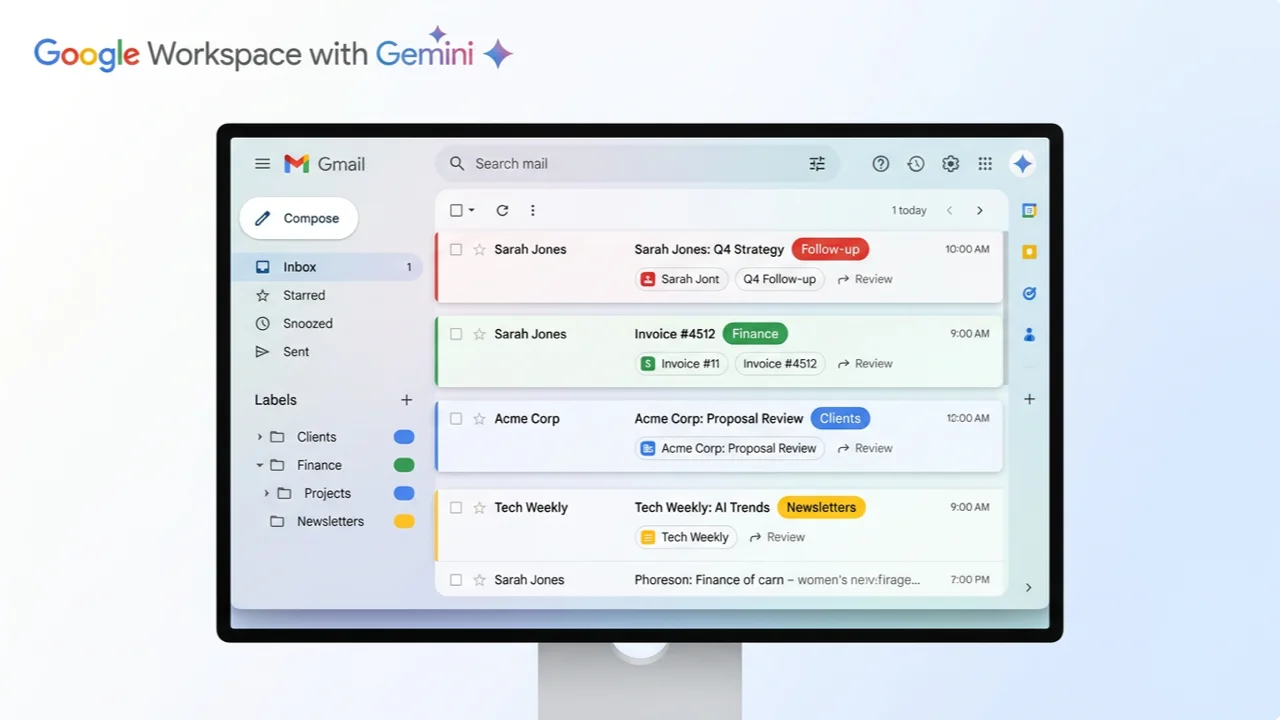Screen dimensions: 1280x720
Task: Select the Finance label
Action: 319,465
